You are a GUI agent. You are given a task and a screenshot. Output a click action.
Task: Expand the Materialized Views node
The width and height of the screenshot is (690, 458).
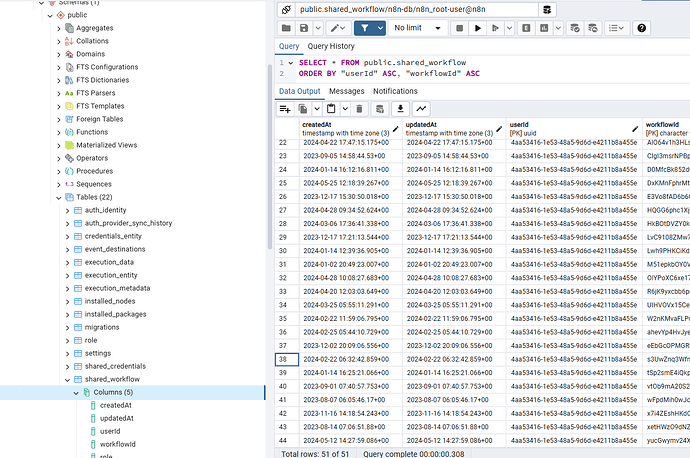pos(59,145)
